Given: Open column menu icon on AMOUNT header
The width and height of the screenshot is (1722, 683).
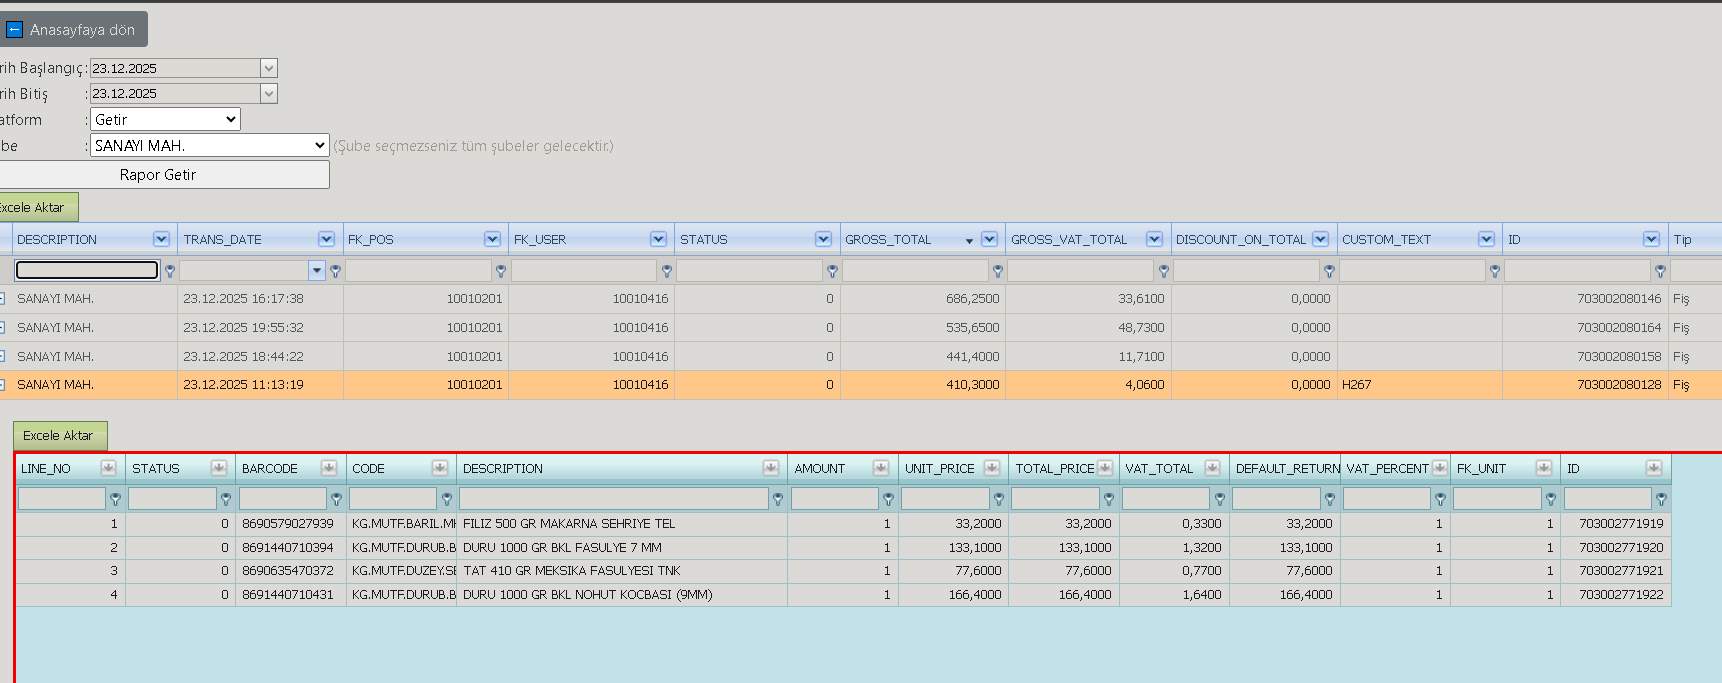Looking at the screenshot, I should 881,468.
